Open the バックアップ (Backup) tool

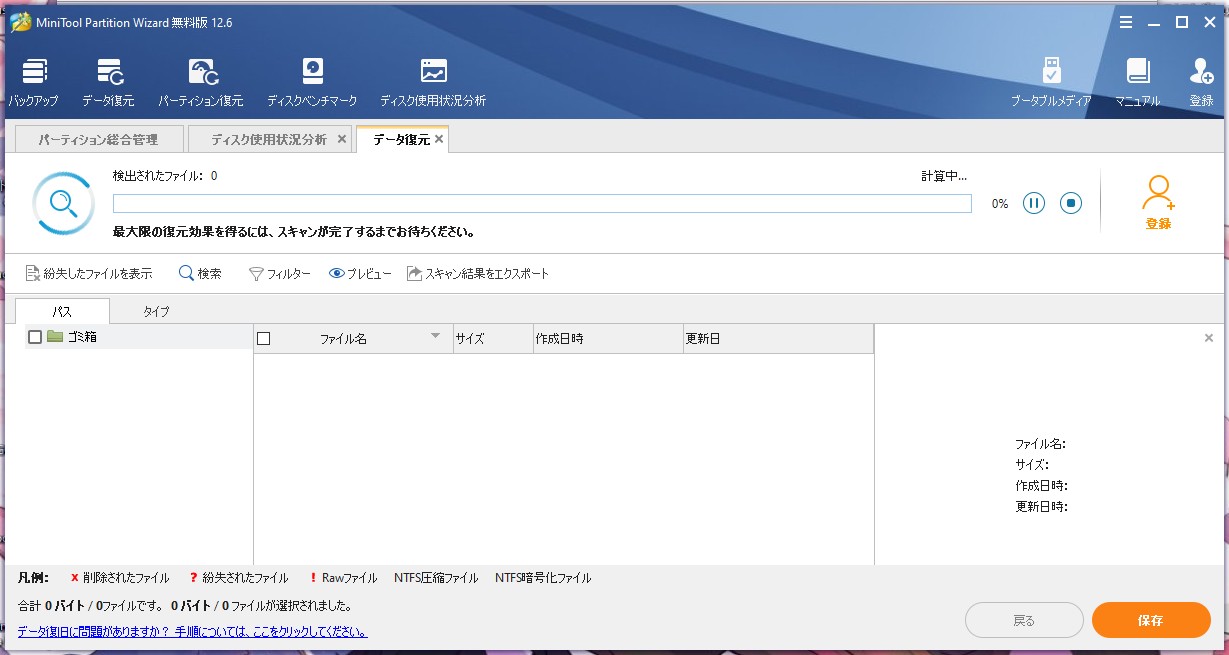34,82
